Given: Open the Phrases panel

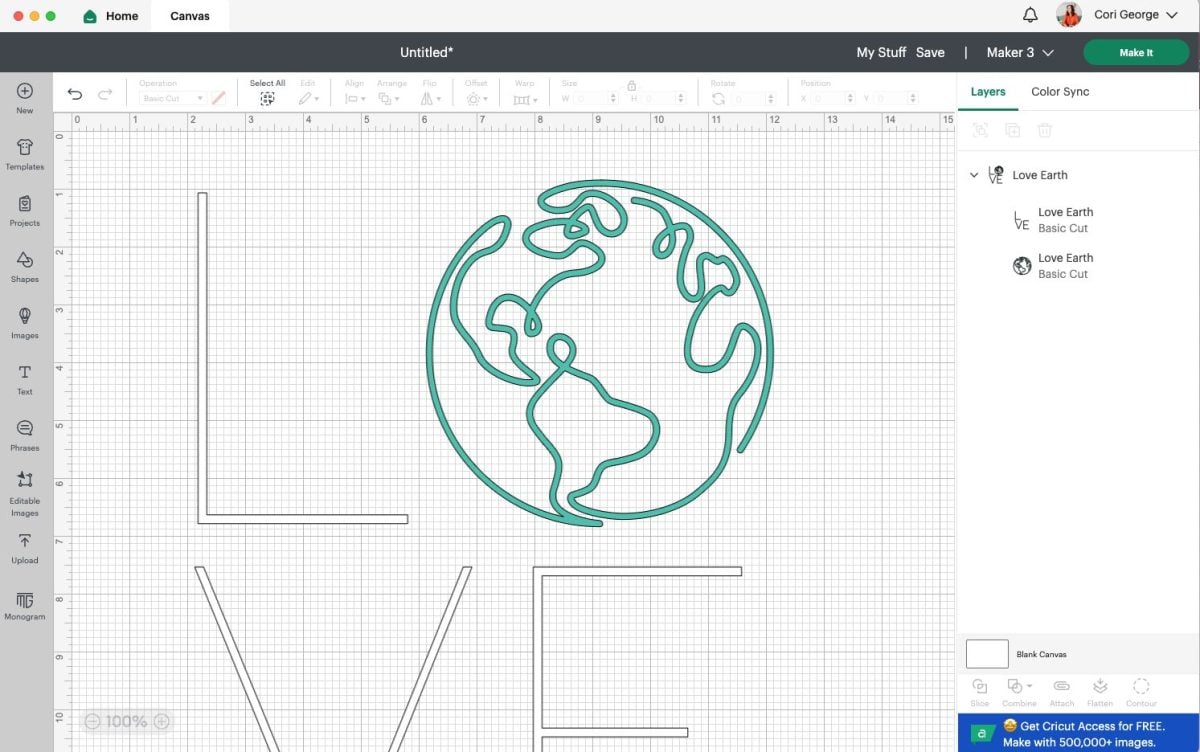Looking at the screenshot, I should click(25, 435).
